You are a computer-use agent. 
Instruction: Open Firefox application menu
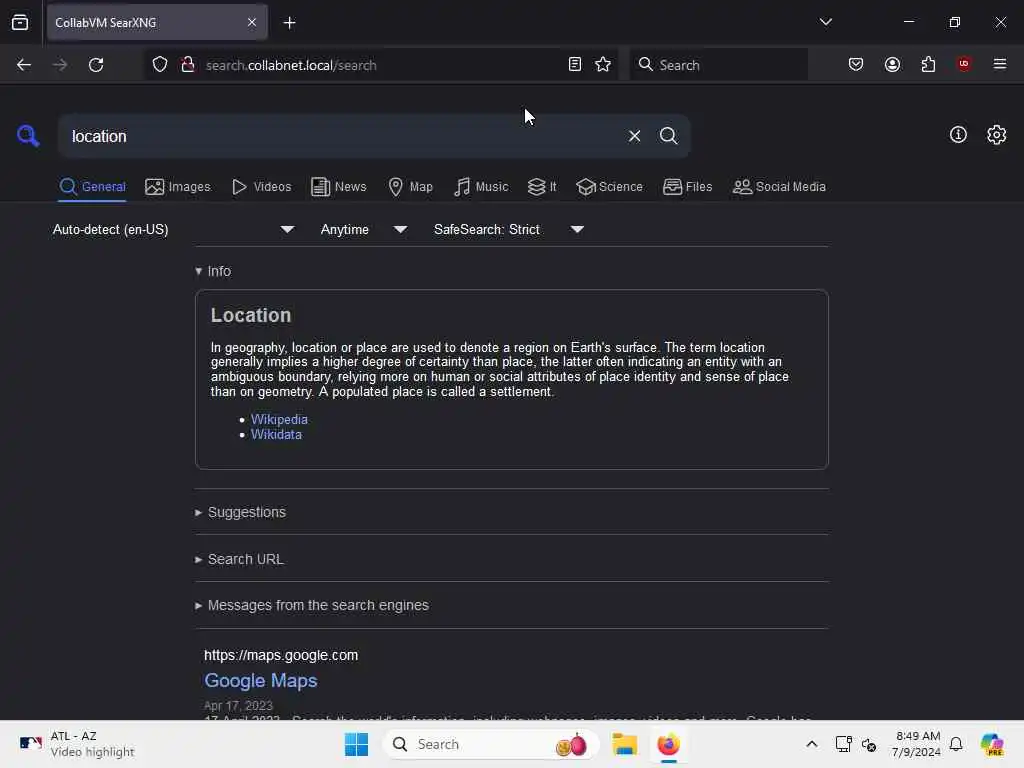coord(999,64)
